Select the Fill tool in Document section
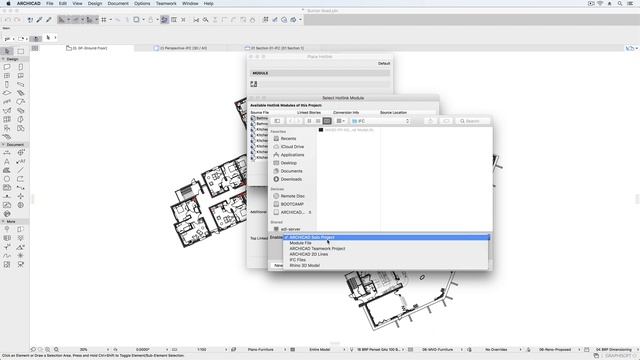 [x=7, y=170]
